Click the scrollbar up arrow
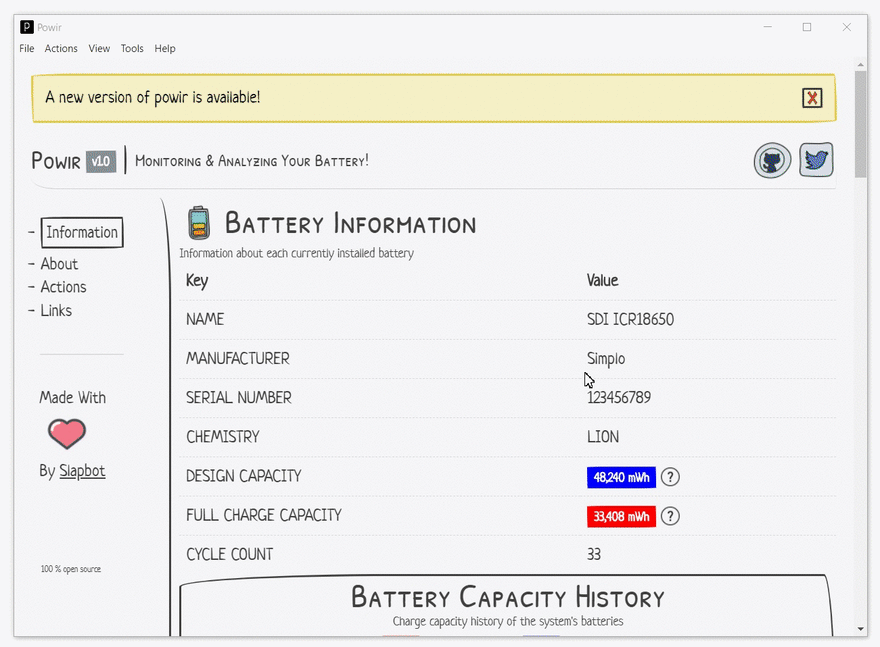 [x=860, y=65]
